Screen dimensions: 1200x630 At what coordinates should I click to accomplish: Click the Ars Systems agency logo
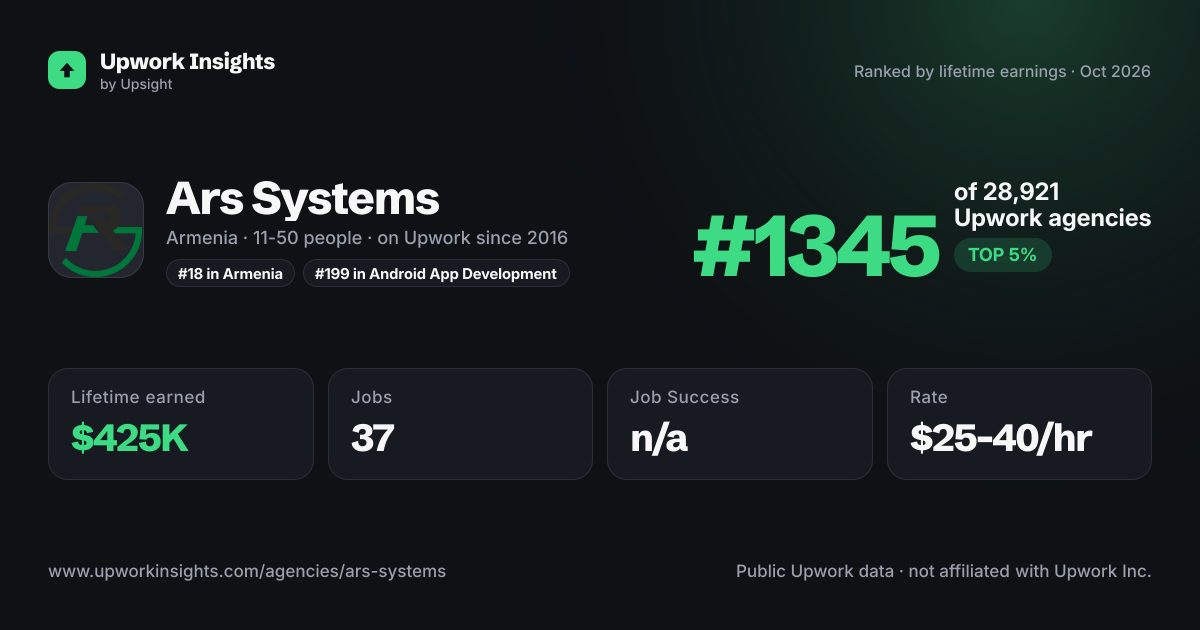tap(96, 230)
